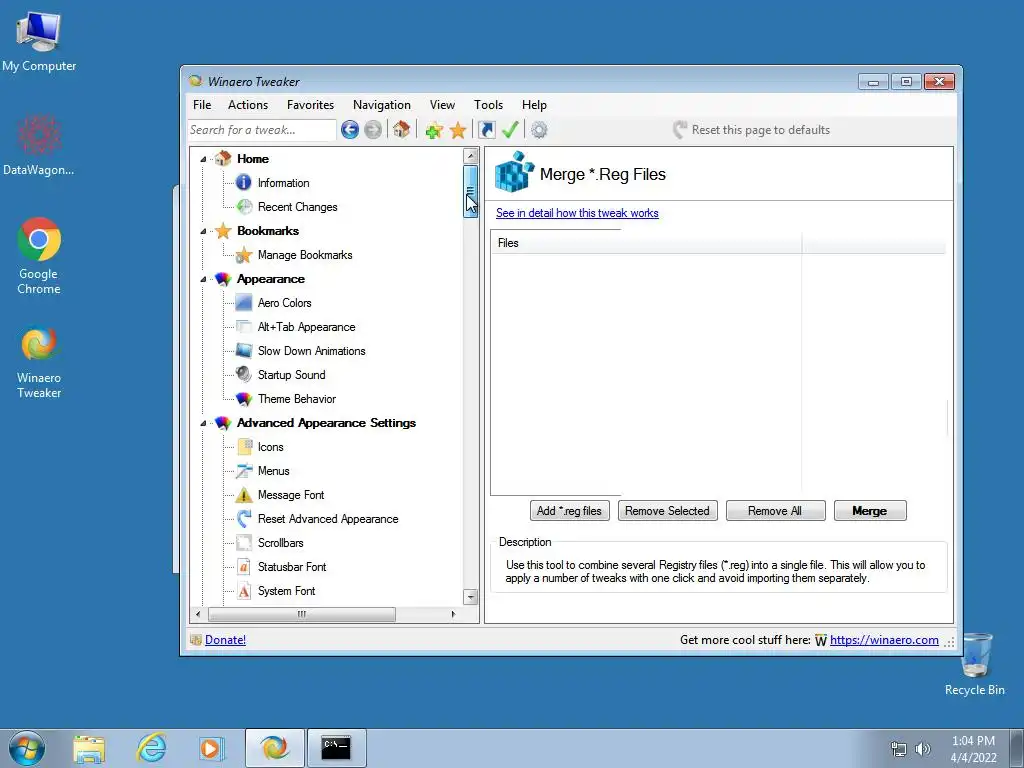Collapse the Bookmarks tree node
1024x768 pixels.
tap(203, 231)
